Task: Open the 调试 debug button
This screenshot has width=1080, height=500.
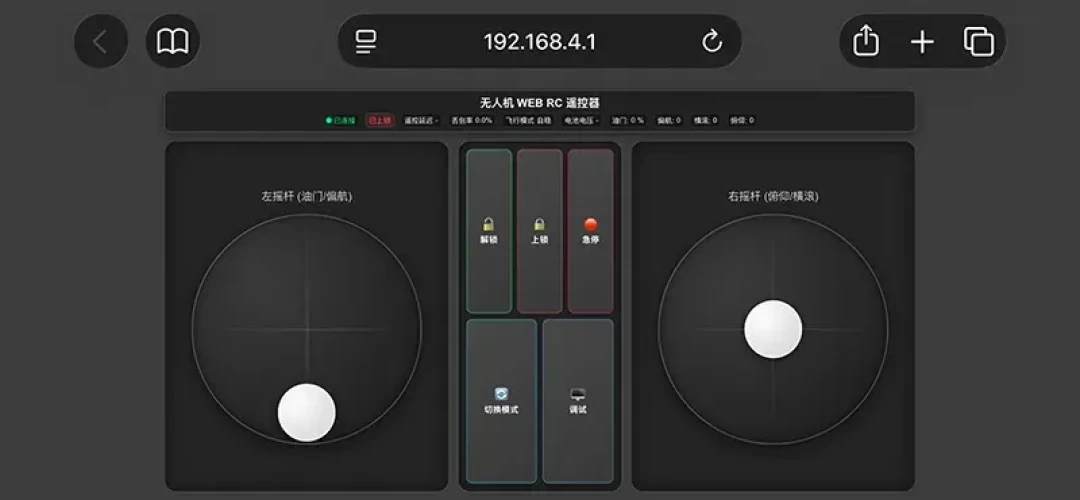Action: point(578,401)
